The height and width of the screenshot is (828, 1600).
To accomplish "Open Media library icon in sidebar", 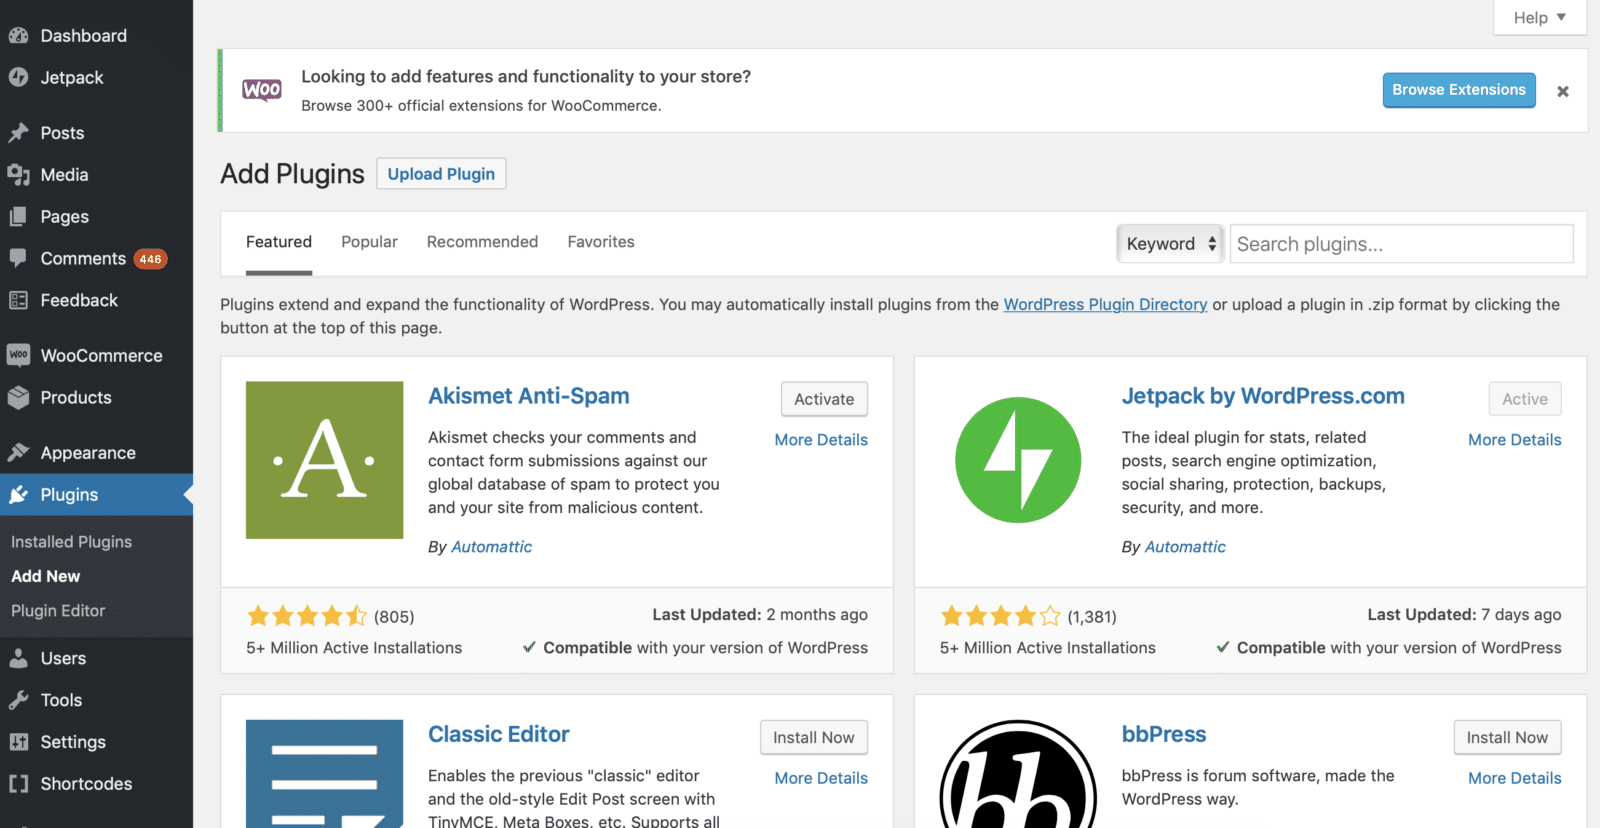I will click(x=18, y=175).
